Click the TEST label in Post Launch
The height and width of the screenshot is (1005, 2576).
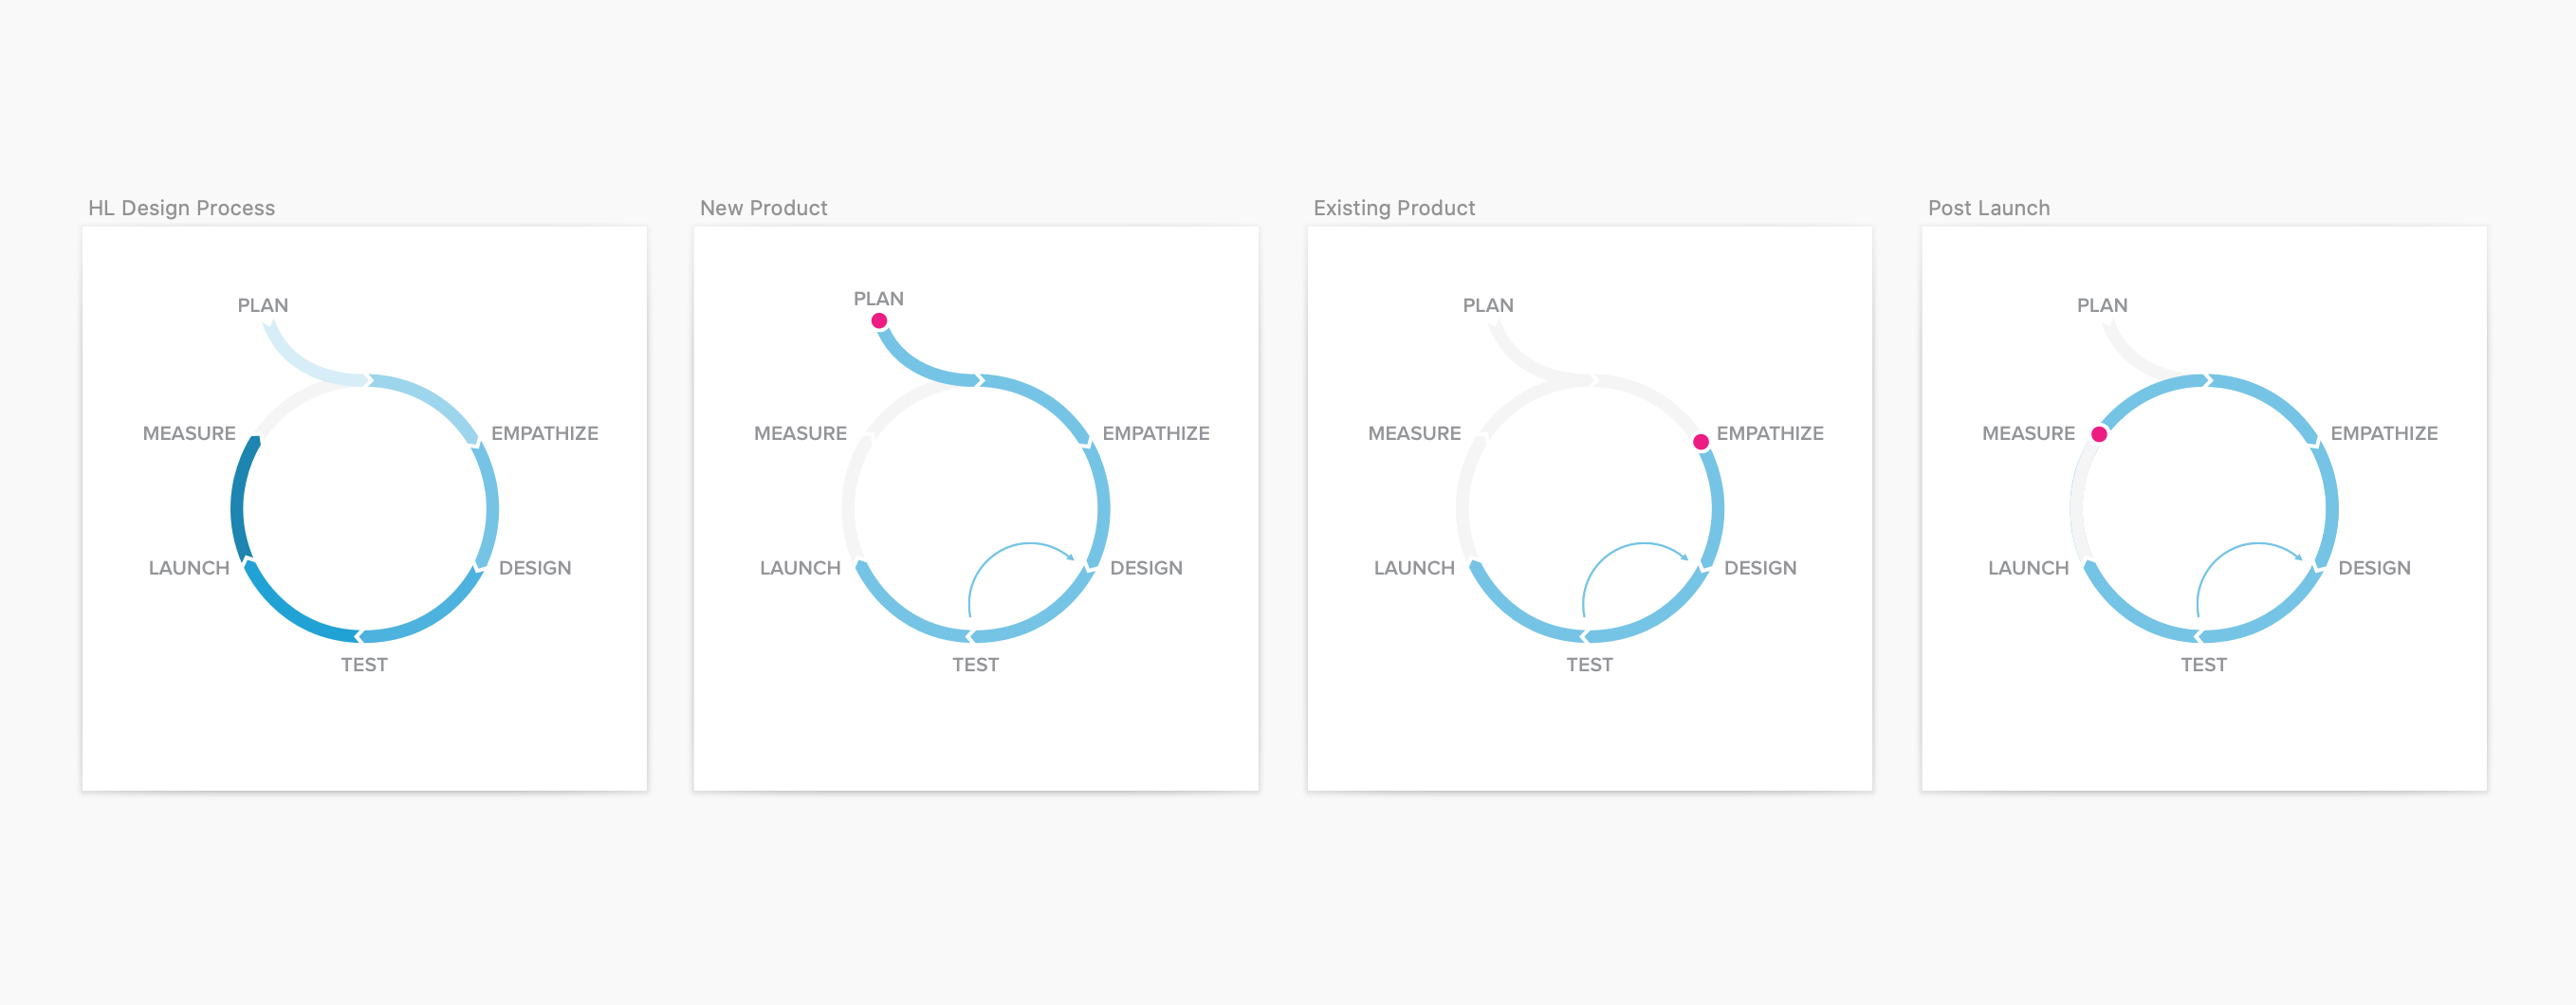pos(2203,665)
